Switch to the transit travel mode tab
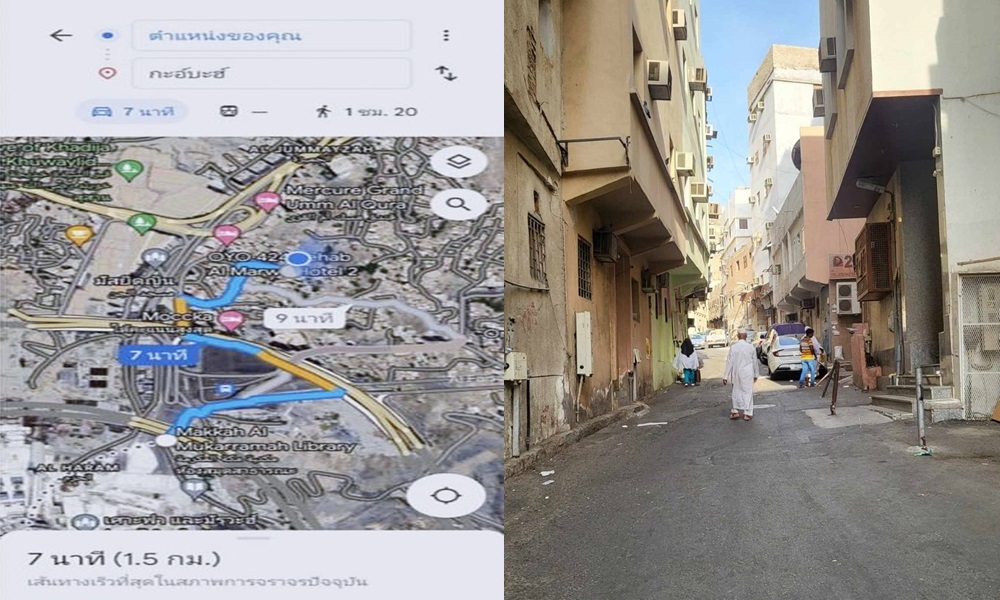This screenshot has height=600, width=1000. pos(243,112)
